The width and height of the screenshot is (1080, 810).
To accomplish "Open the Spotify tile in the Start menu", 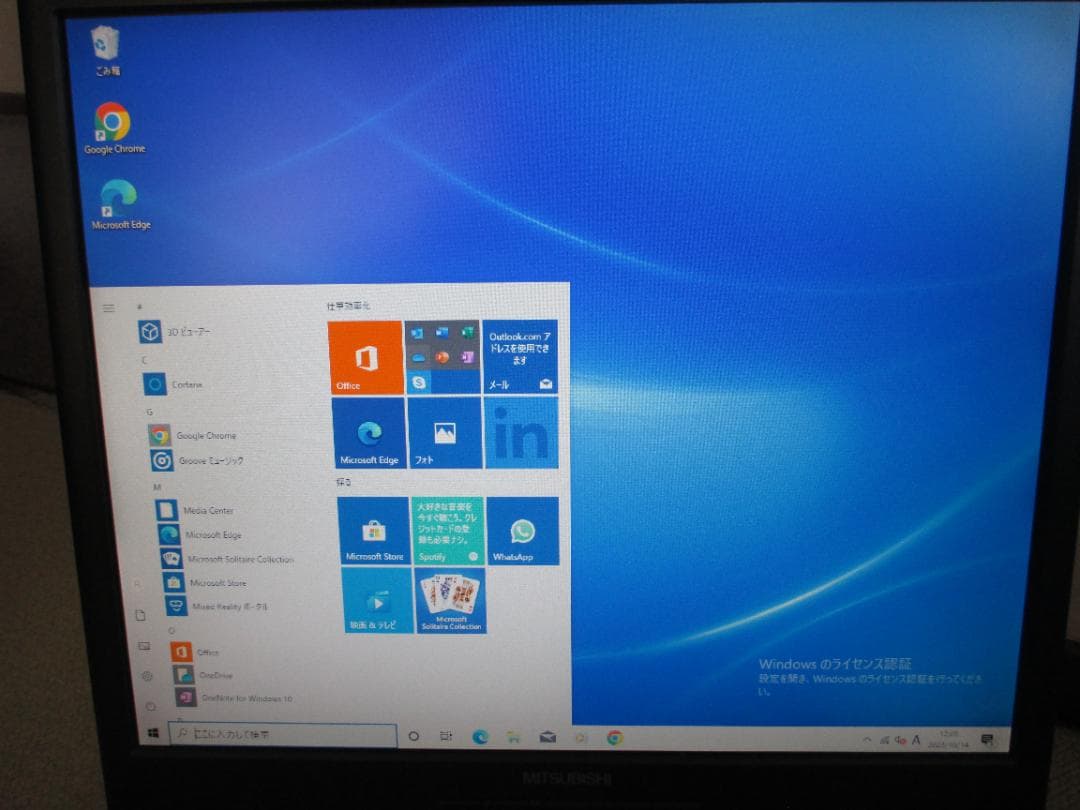I will coord(448,527).
